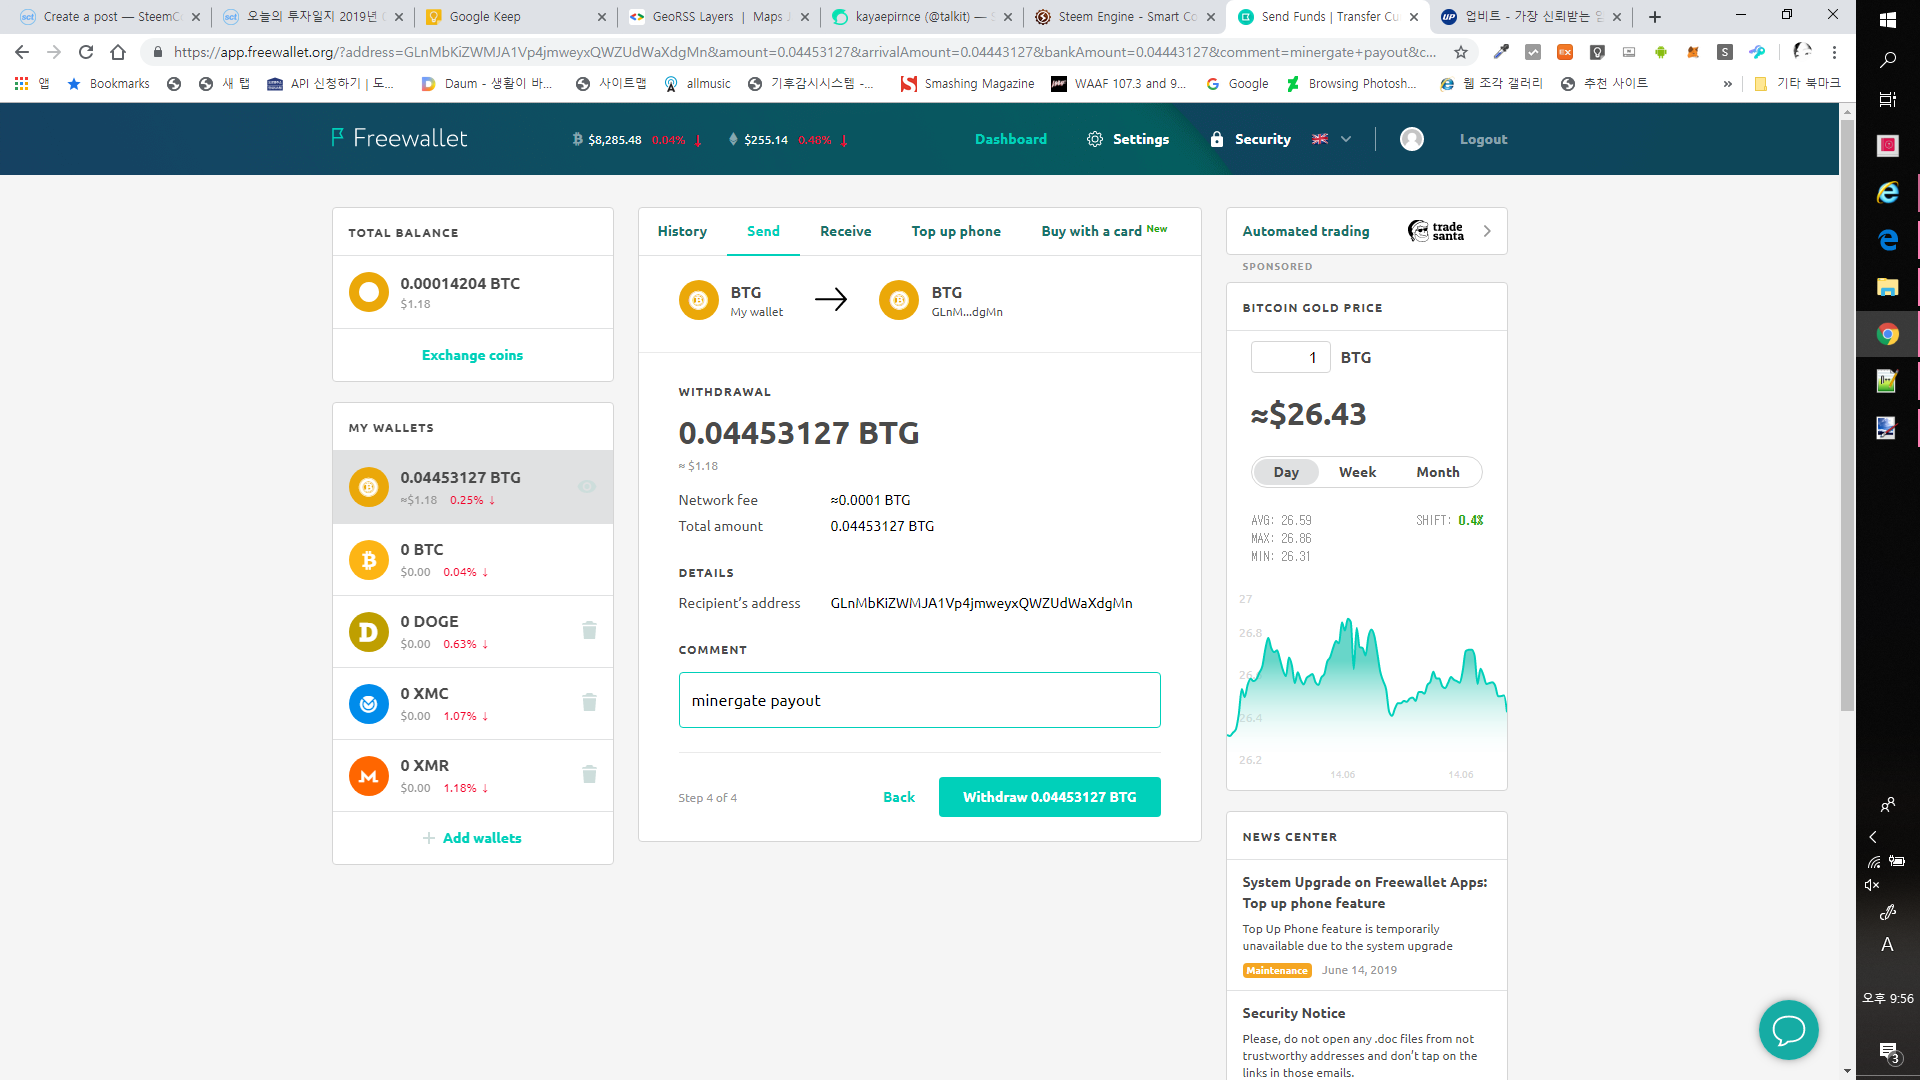Click the comment input field
The width and height of the screenshot is (1920, 1080).
click(x=919, y=700)
